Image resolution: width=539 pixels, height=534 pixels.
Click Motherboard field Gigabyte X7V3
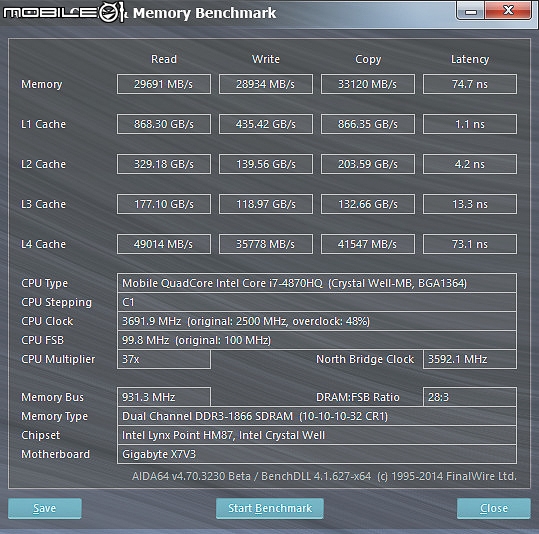[x=317, y=454]
